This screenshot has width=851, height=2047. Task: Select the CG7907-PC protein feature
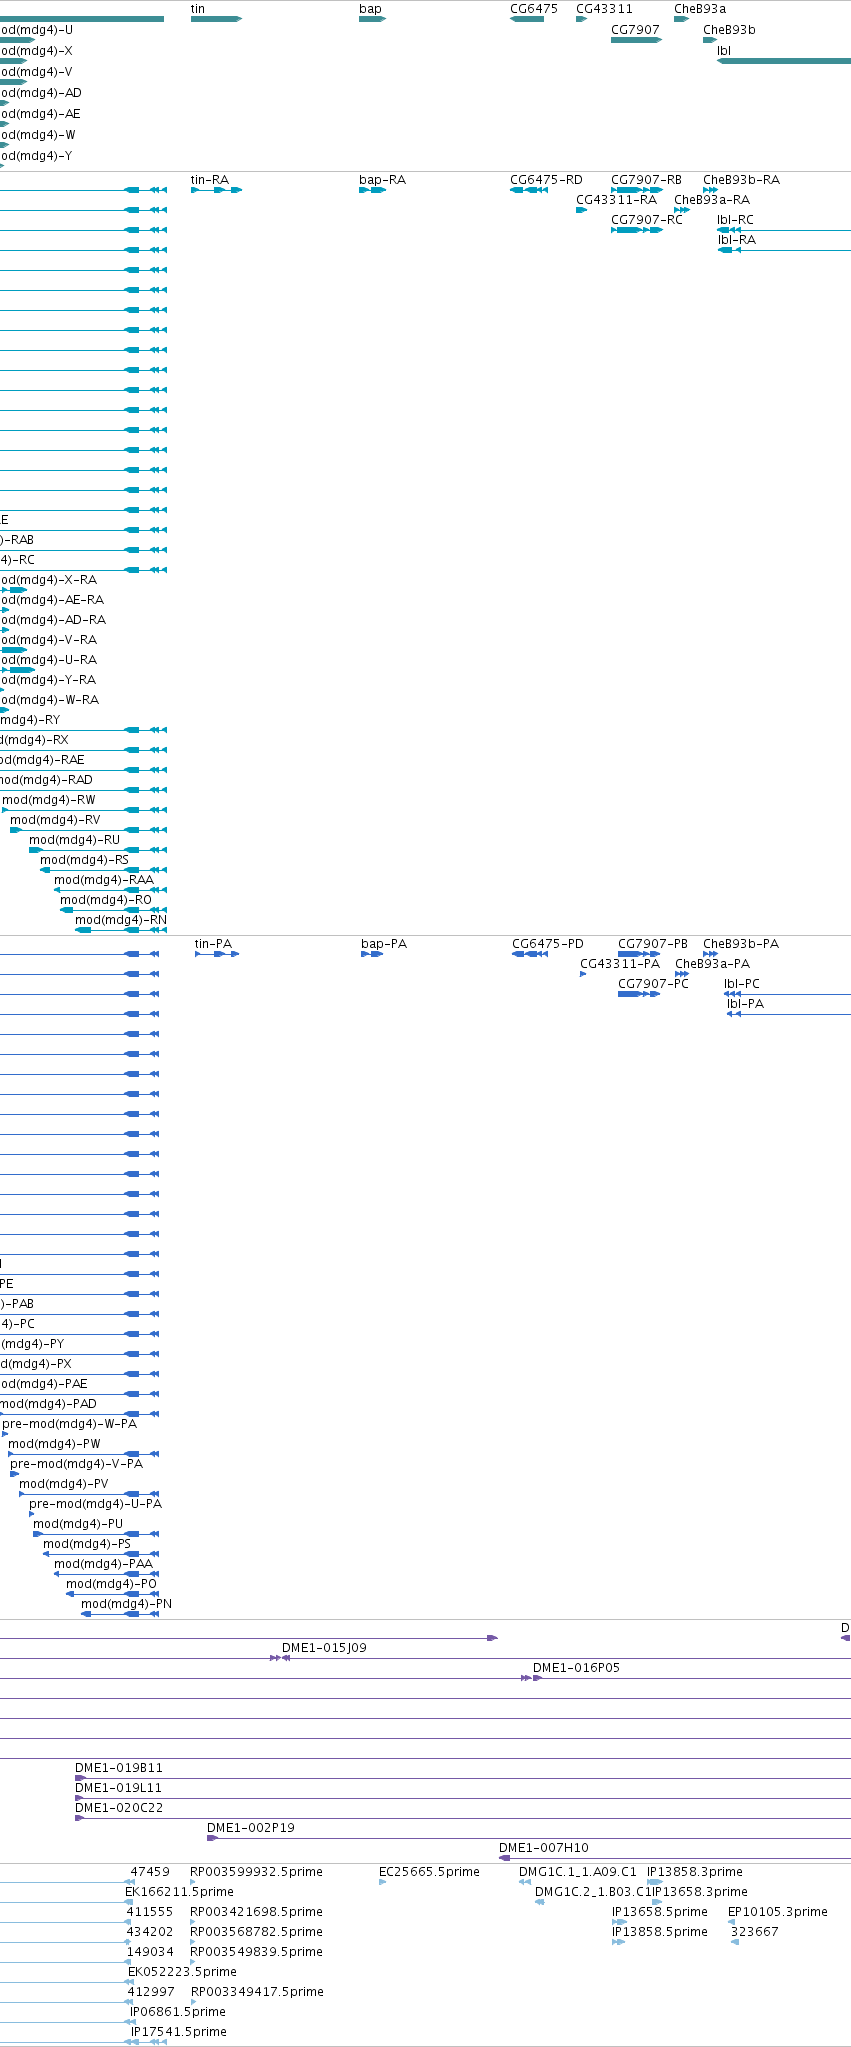(639, 994)
